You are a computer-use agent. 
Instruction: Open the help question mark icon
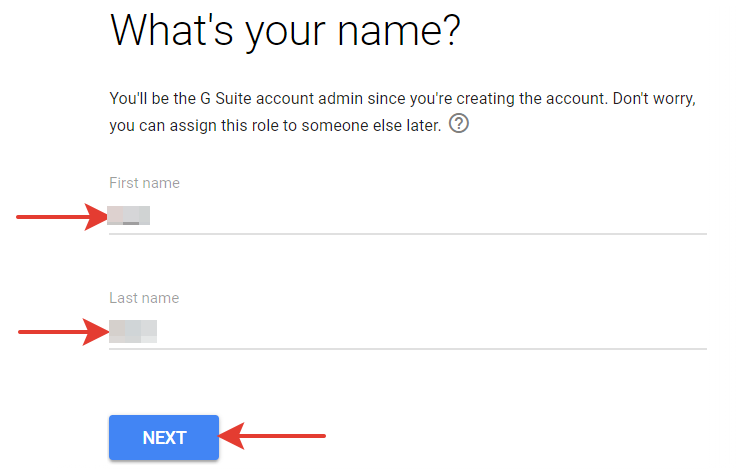pos(459,124)
